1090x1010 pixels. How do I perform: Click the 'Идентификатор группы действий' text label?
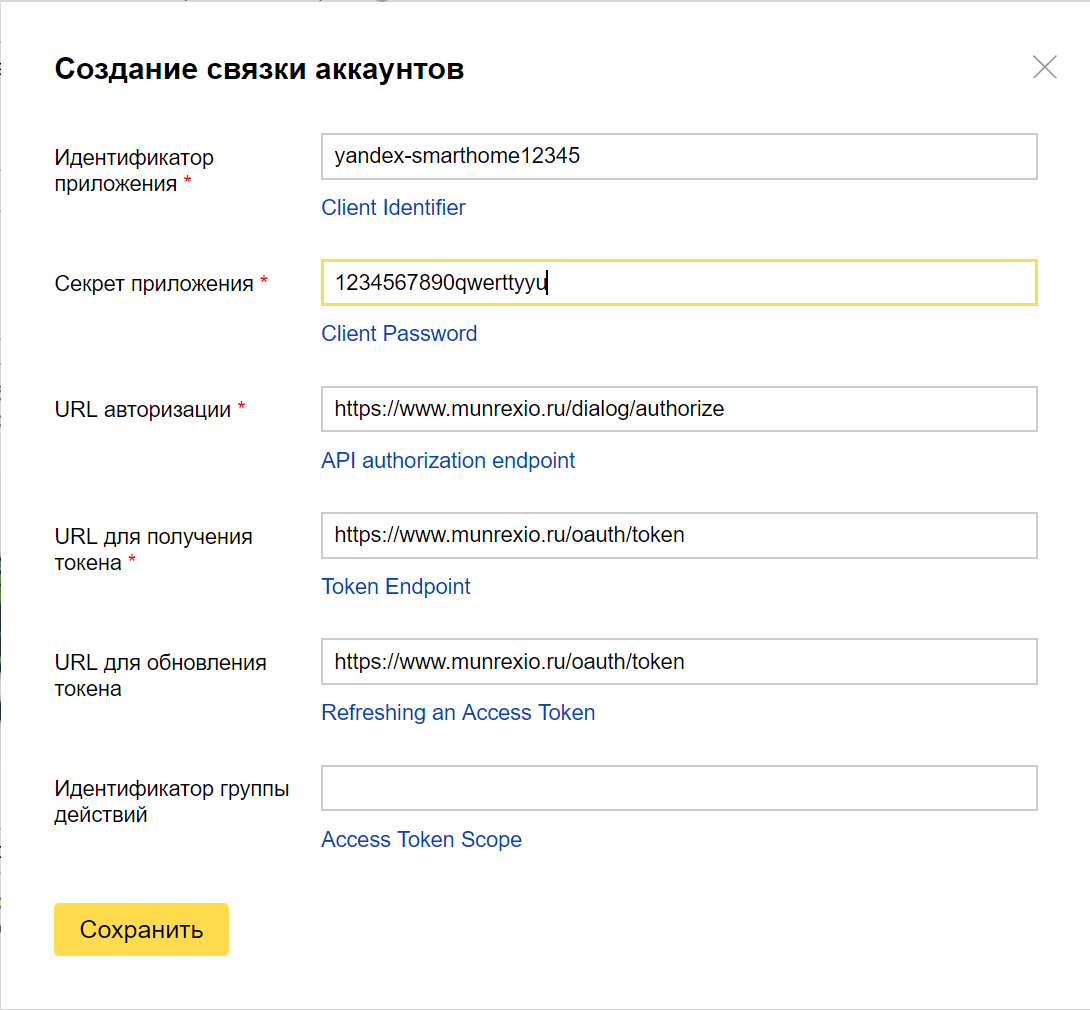point(172,801)
